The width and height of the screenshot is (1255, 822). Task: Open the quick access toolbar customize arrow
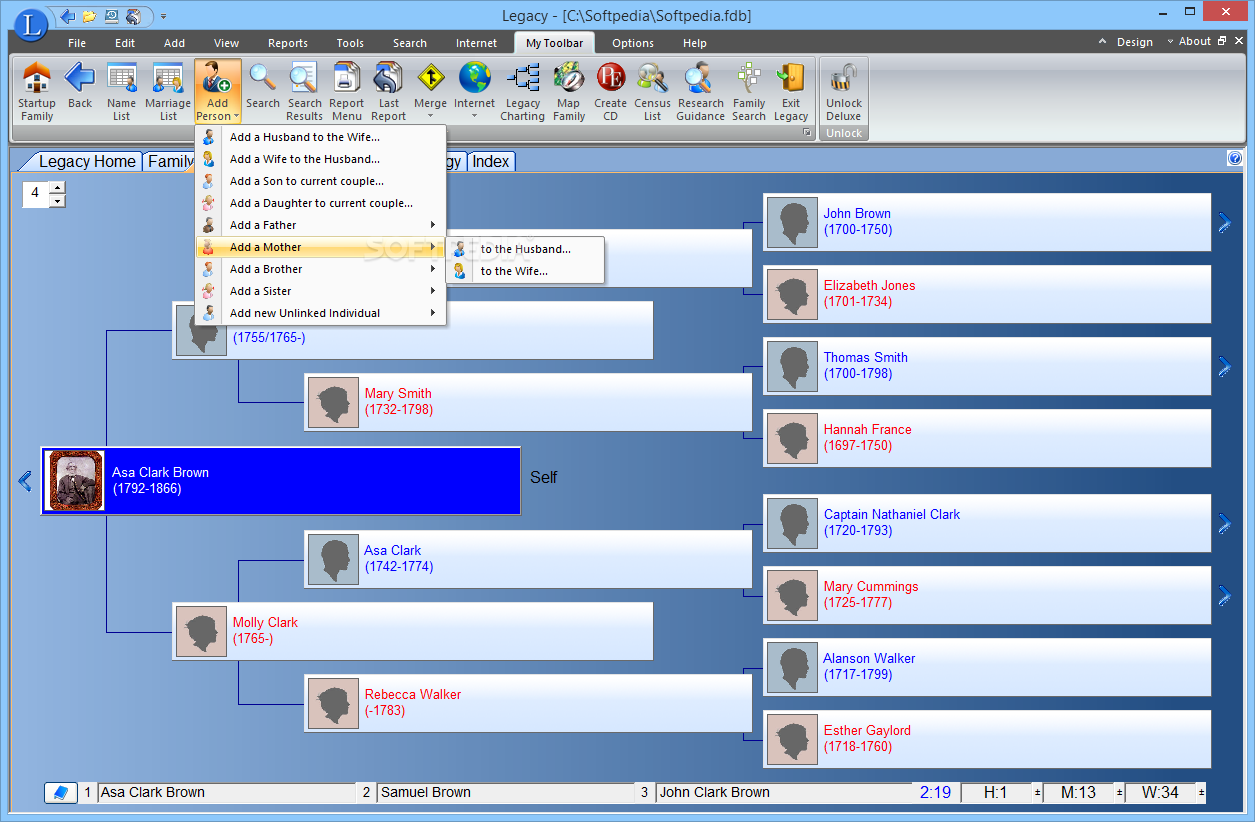[x=163, y=17]
